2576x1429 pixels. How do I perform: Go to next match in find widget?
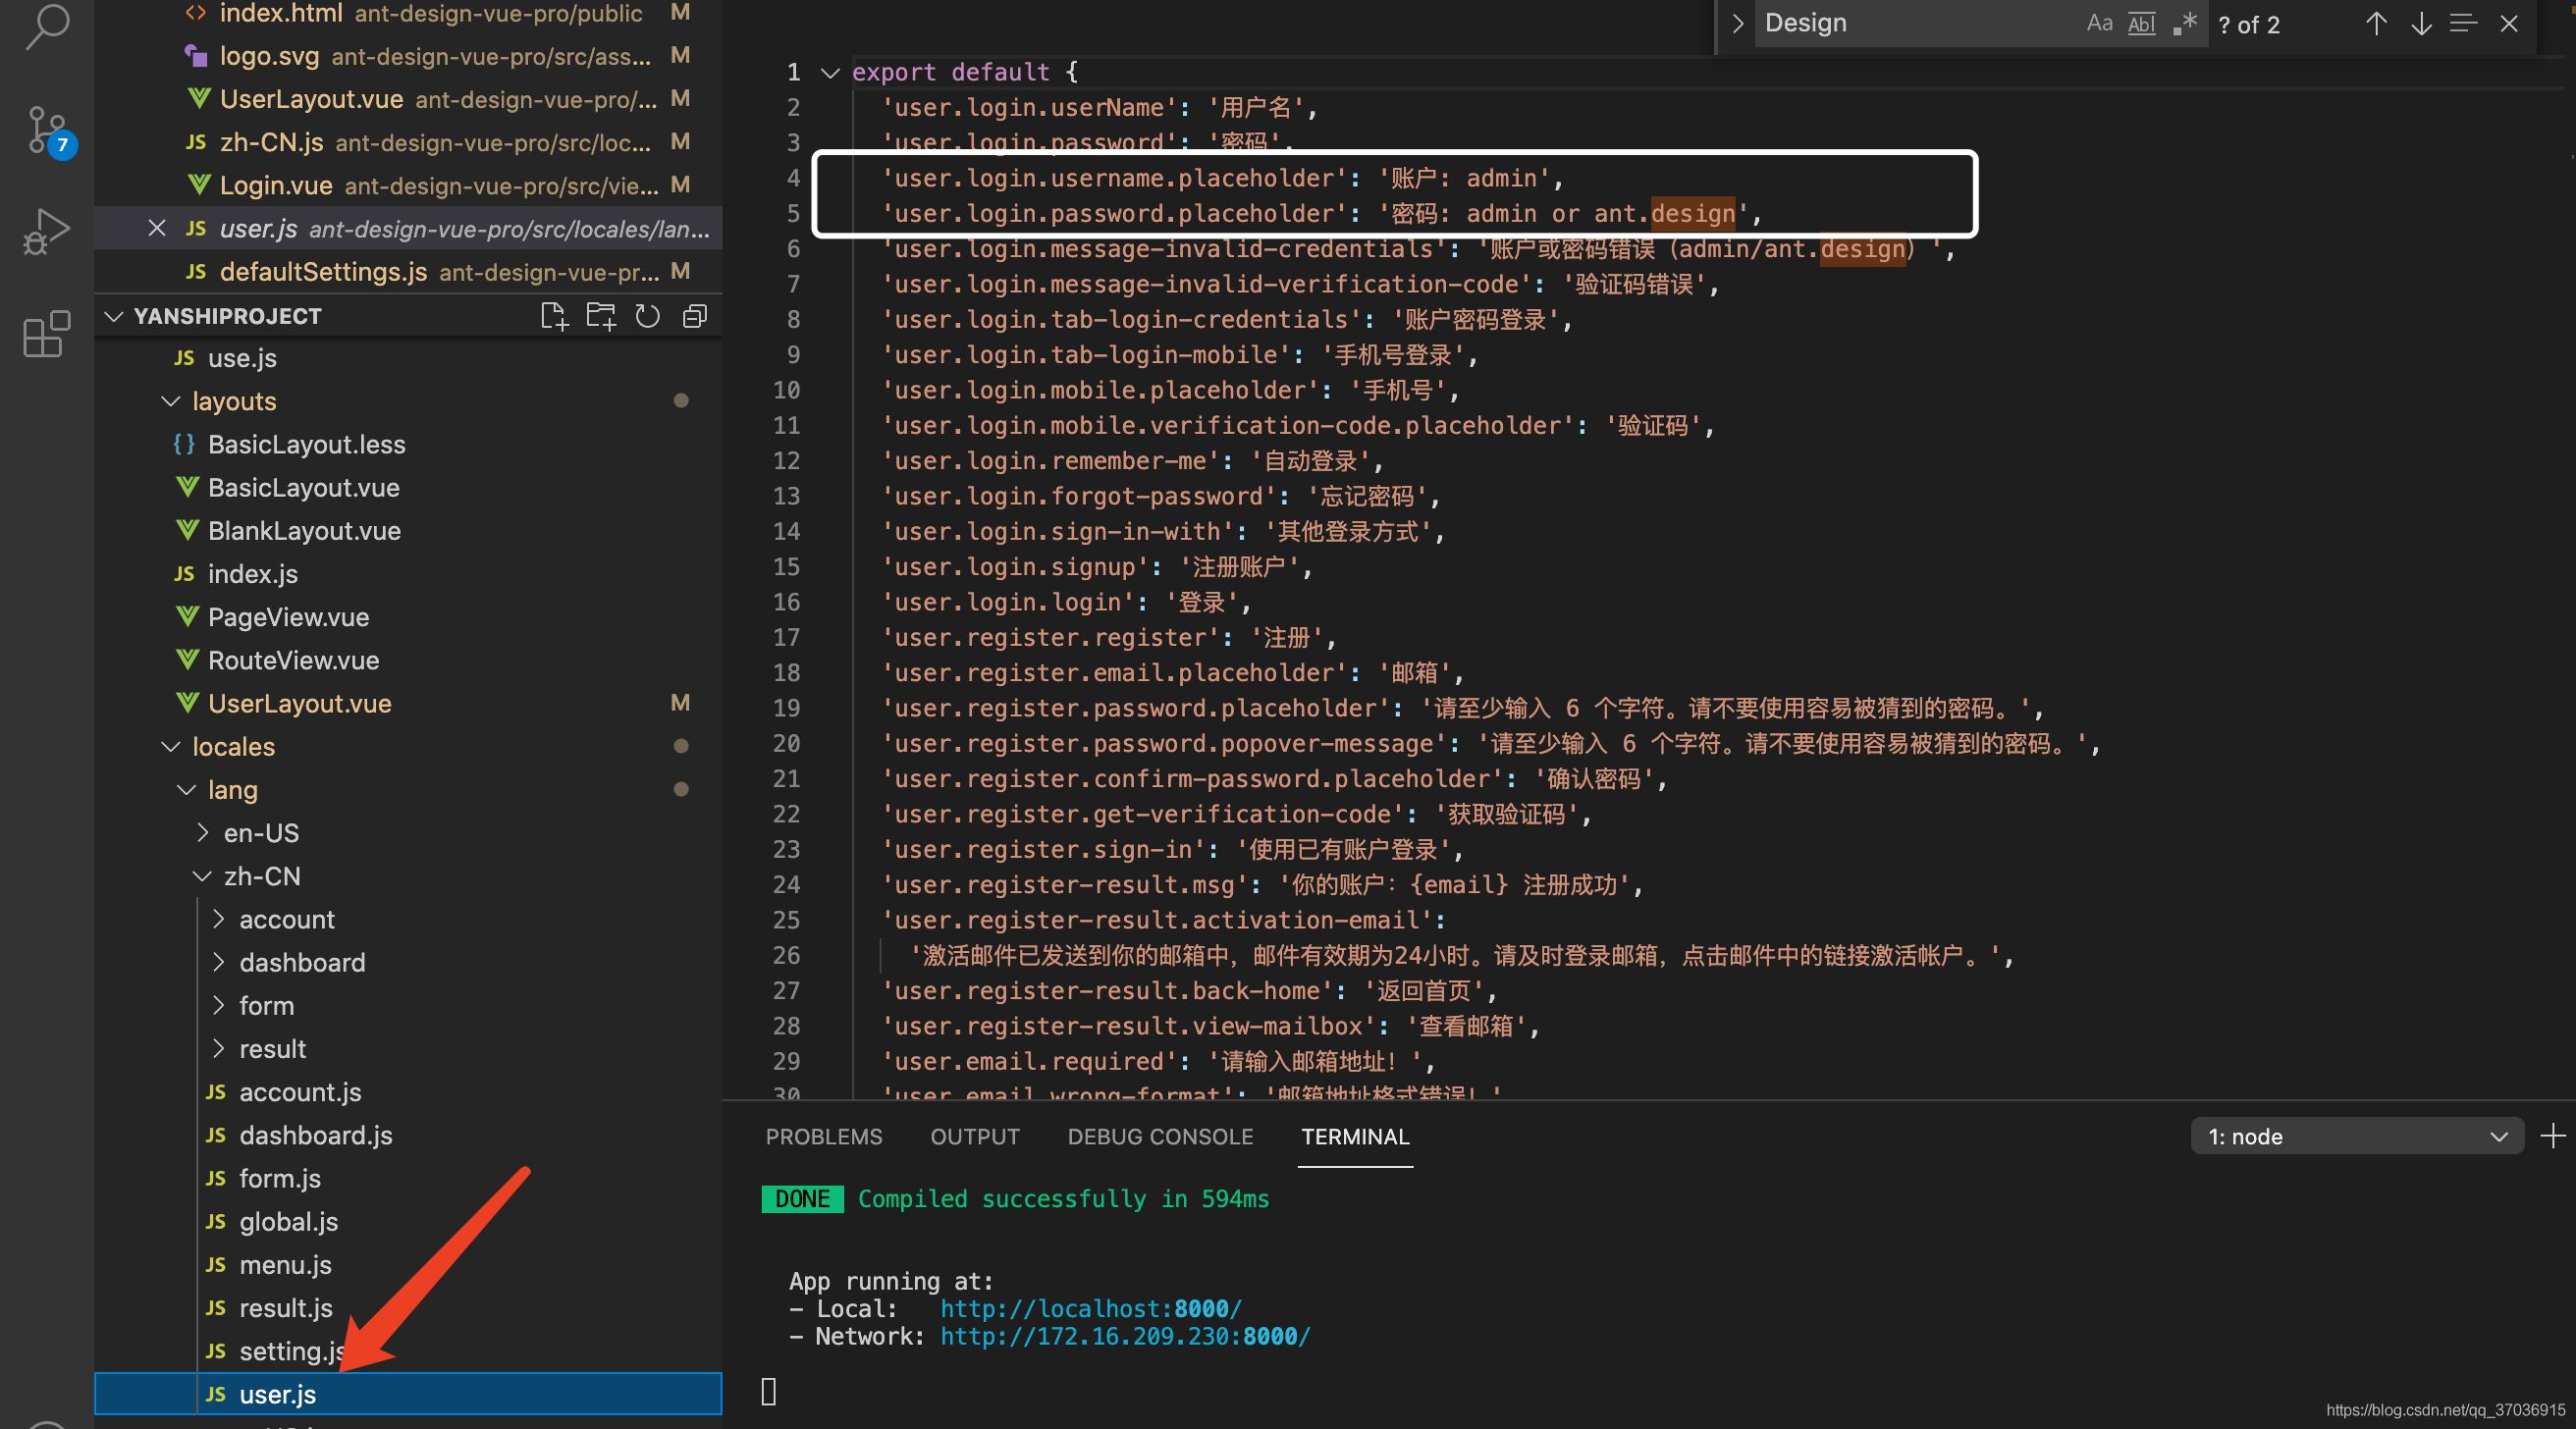click(x=2420, y=24)
